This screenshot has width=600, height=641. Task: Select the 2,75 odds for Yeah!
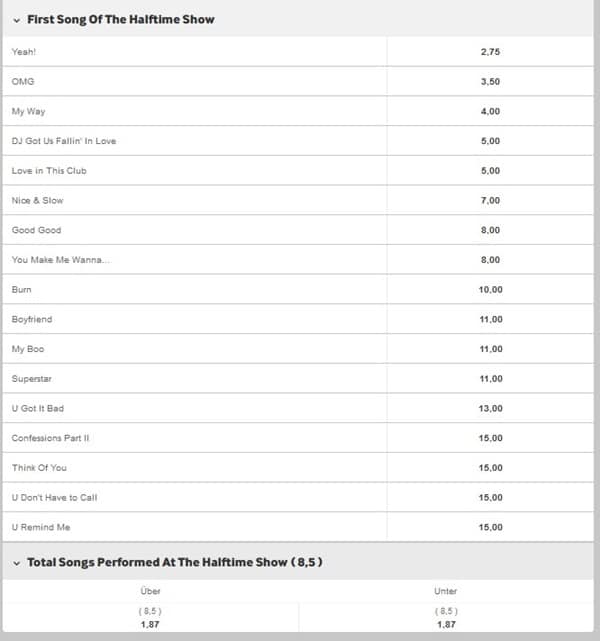[x=490, y=52]
